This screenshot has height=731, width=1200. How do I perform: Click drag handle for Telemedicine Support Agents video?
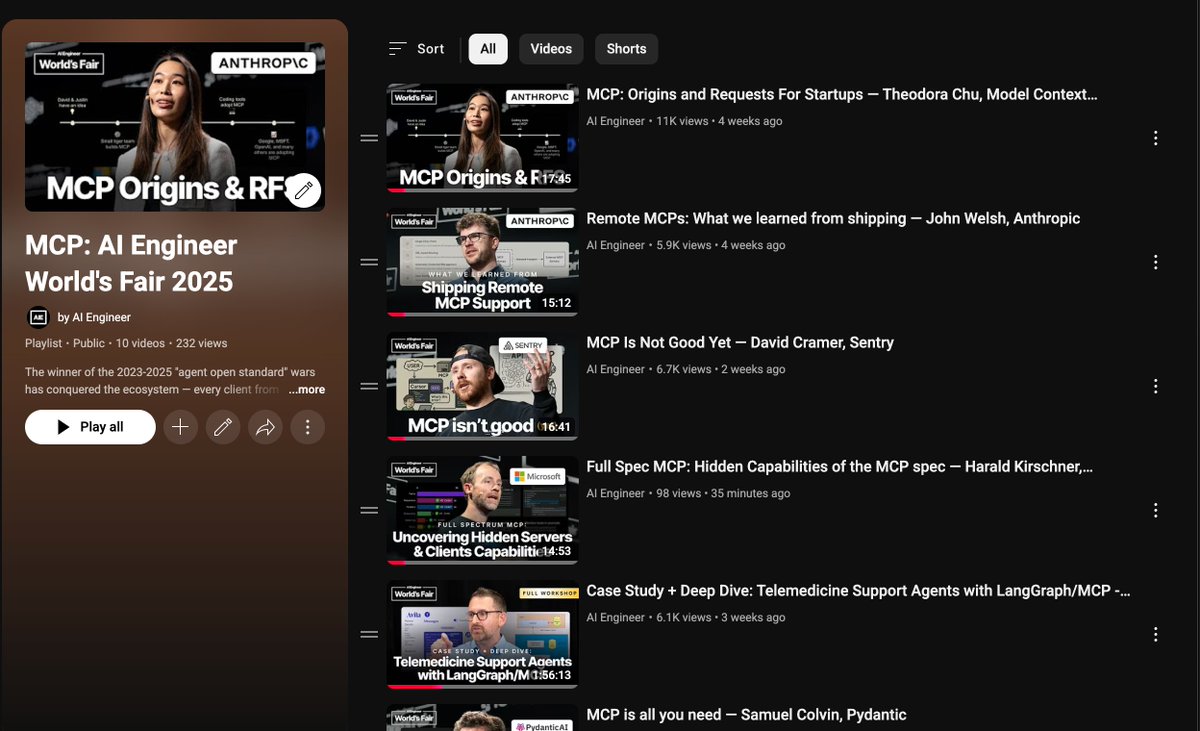coord(369,634)
